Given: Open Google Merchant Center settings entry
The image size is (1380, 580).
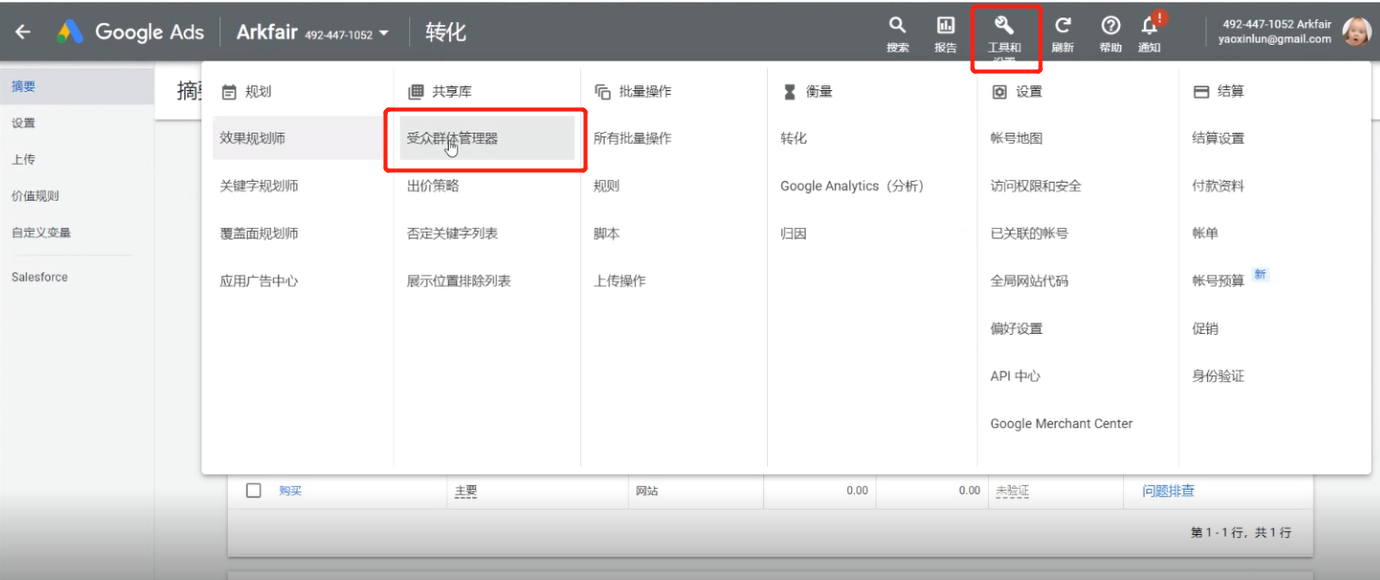Looking at the screenshot, I should coord(1060,423).
